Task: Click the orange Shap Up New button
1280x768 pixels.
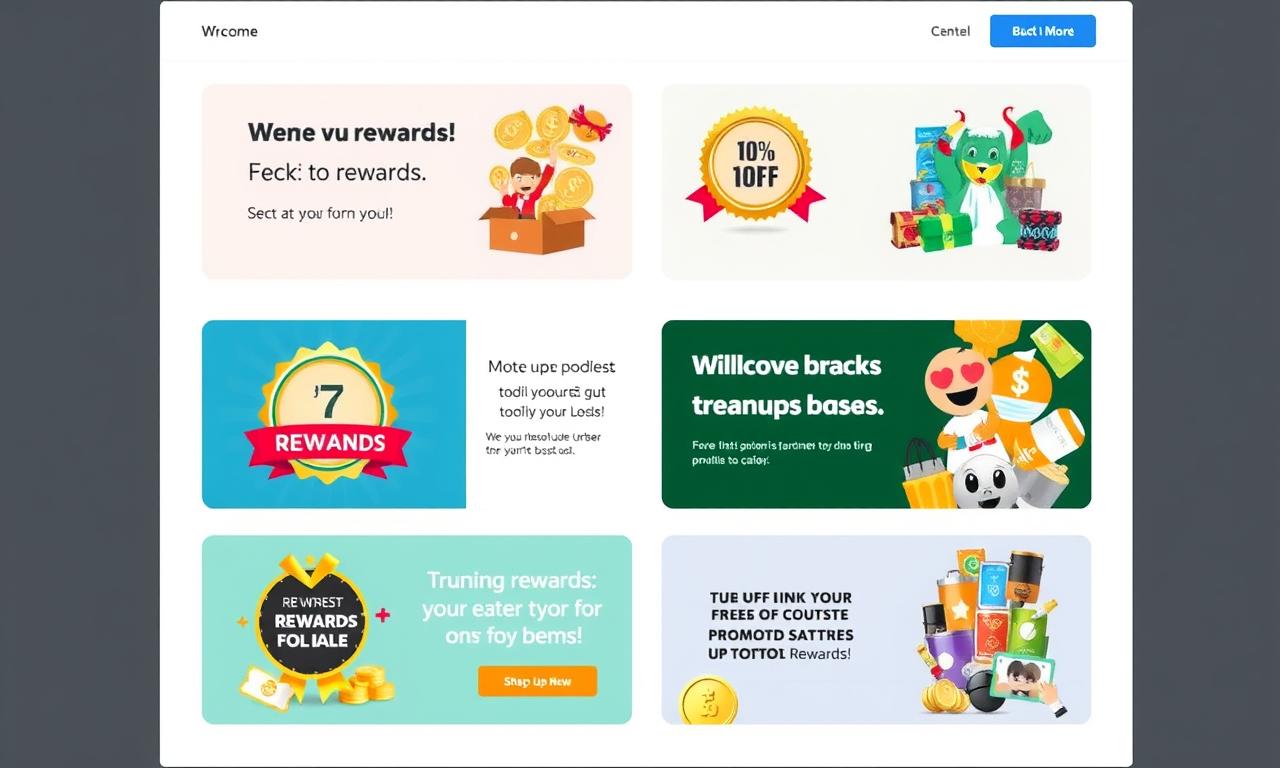Action: point(538,681)
